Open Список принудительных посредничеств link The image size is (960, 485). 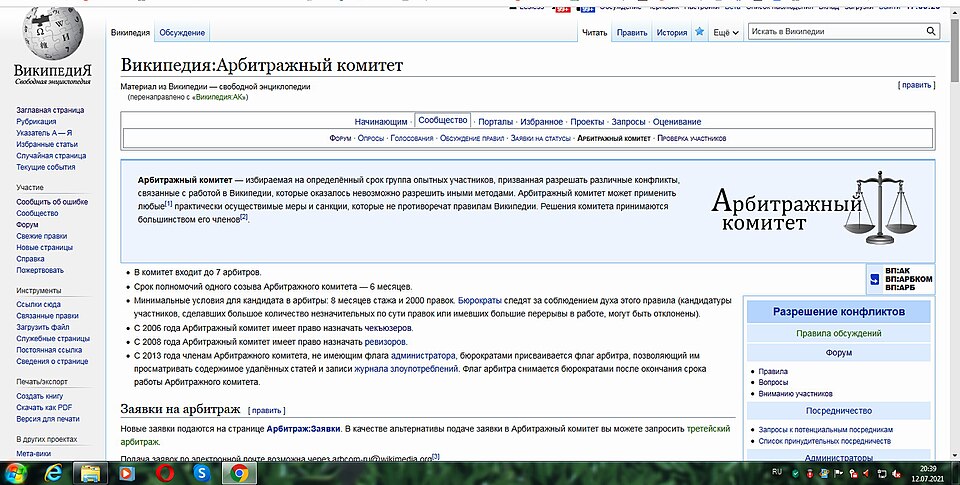coord(824,441)
